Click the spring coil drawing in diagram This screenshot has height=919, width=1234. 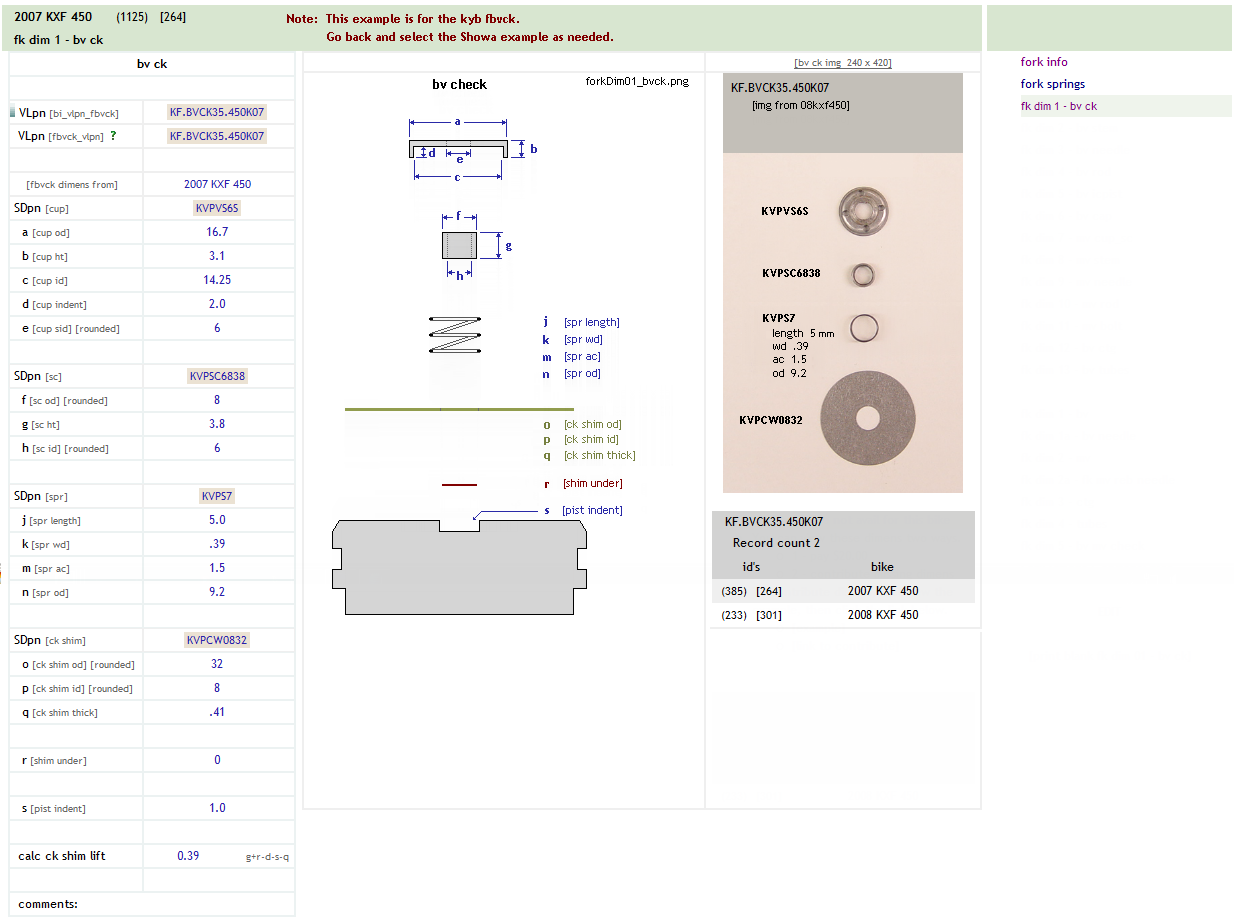point(456,334)
